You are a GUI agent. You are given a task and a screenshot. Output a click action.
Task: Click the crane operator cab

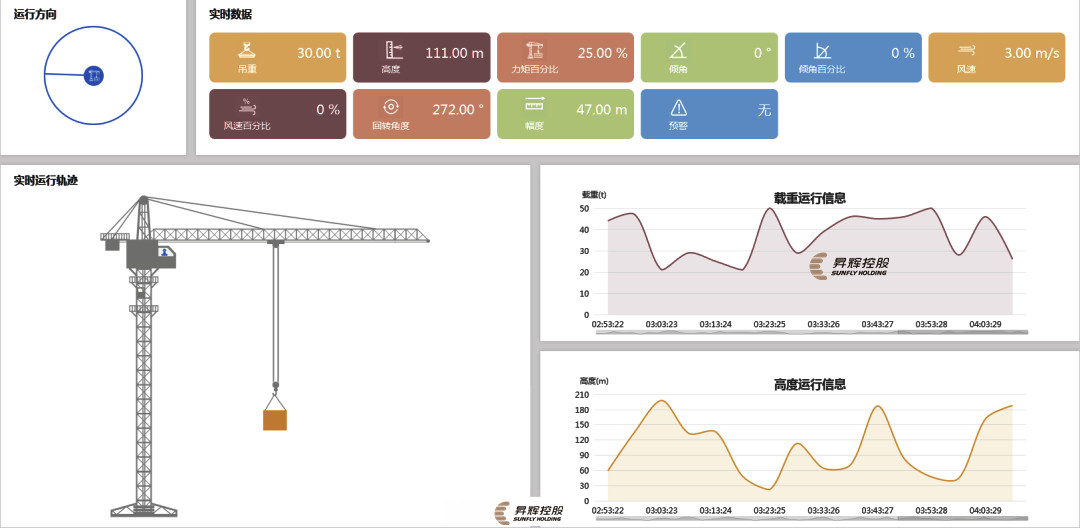coord(162,256)
